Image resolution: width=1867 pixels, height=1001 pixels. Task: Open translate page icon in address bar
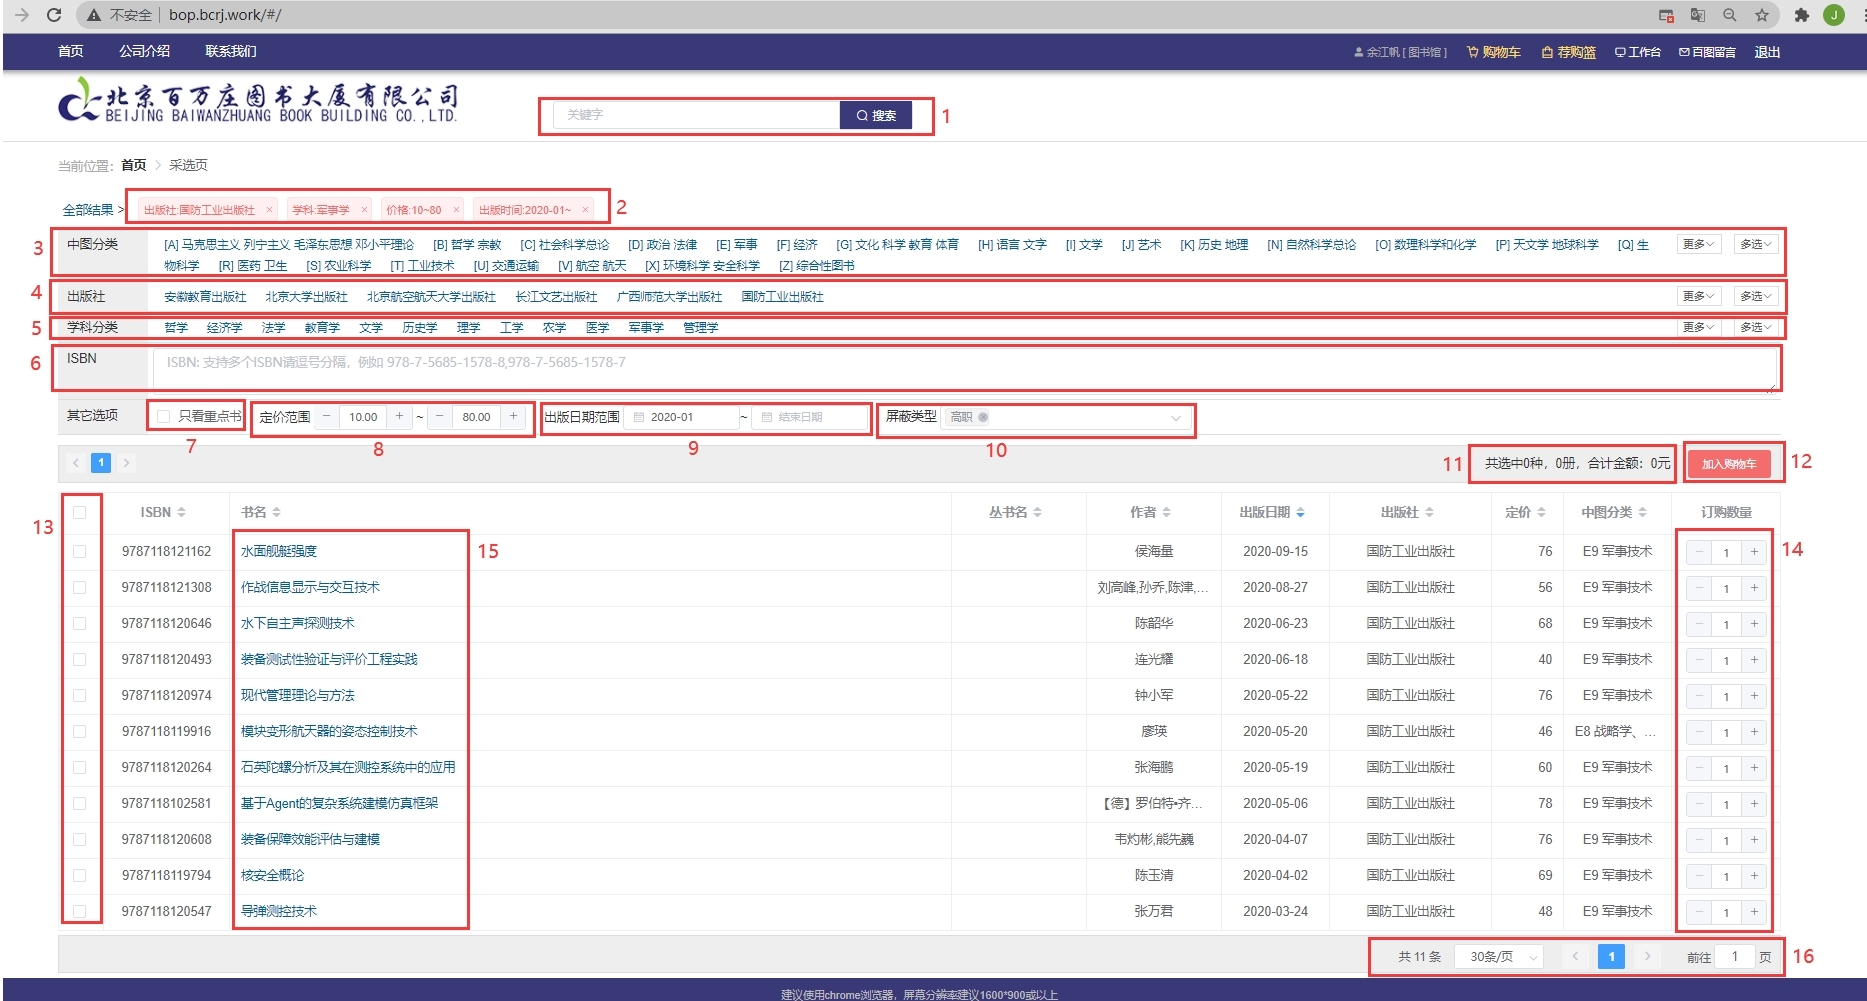pos(1698,15)
